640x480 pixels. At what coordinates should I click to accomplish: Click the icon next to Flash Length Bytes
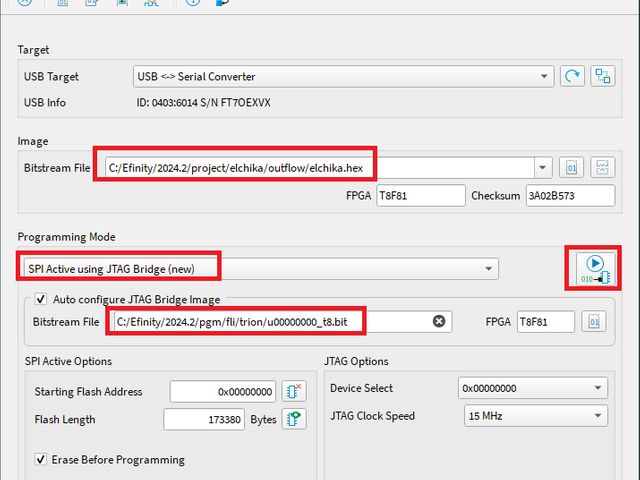(293, 419)
